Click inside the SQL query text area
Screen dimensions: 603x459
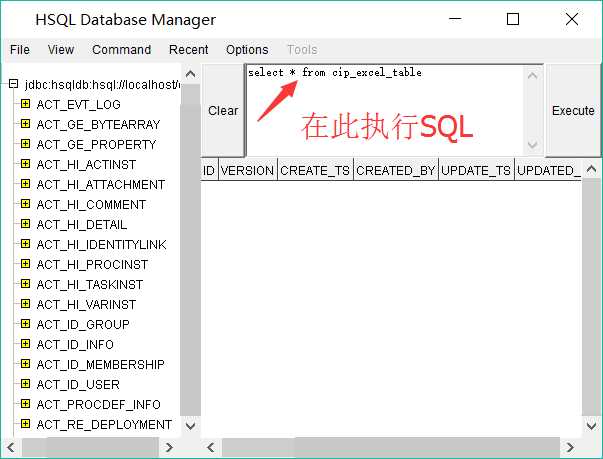point(385,111)
